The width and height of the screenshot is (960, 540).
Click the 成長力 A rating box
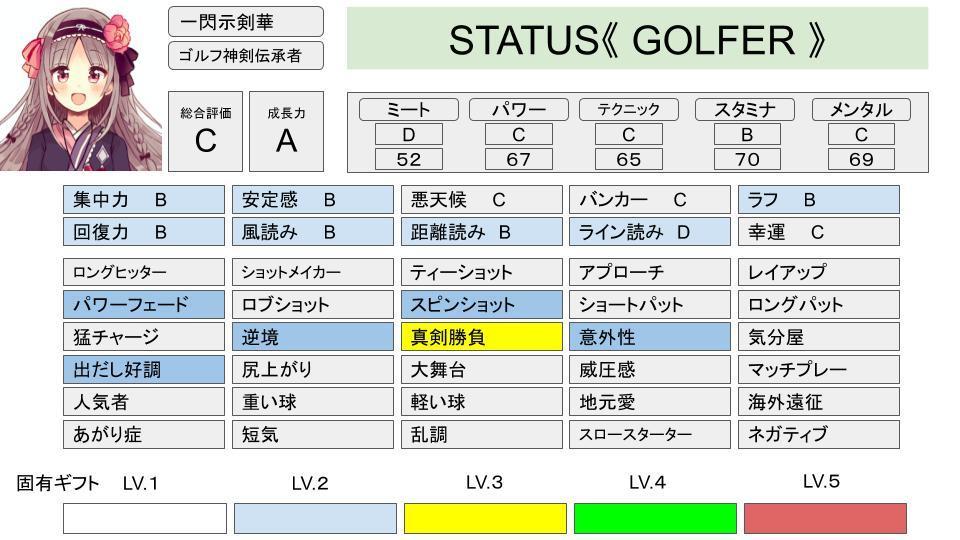pyautogui.click(x=286, y=132)
